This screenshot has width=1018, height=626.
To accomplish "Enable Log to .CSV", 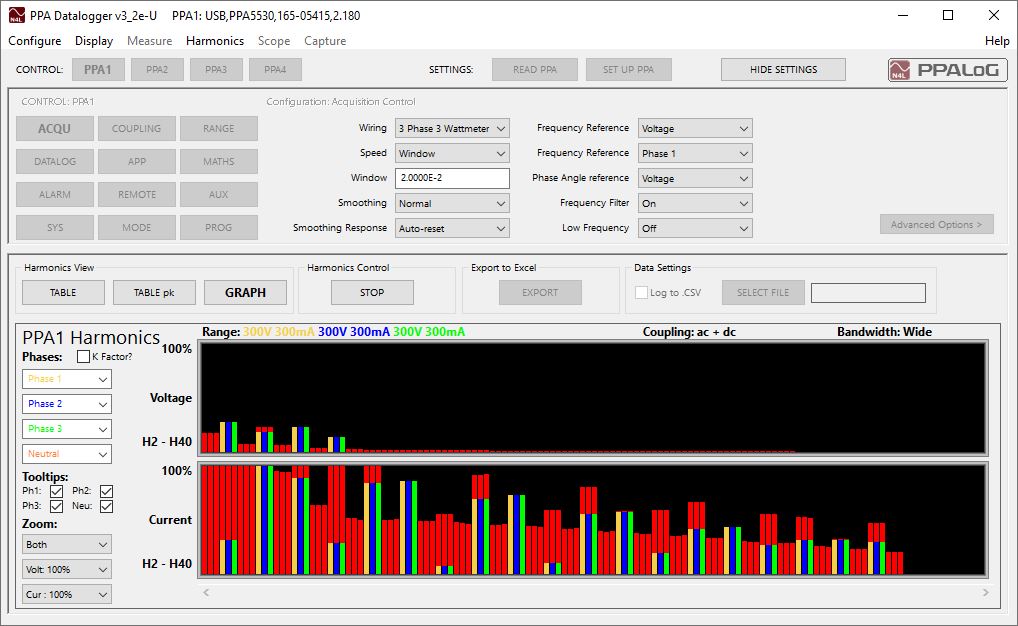I will pyautogui.click(x=640, y=292).
